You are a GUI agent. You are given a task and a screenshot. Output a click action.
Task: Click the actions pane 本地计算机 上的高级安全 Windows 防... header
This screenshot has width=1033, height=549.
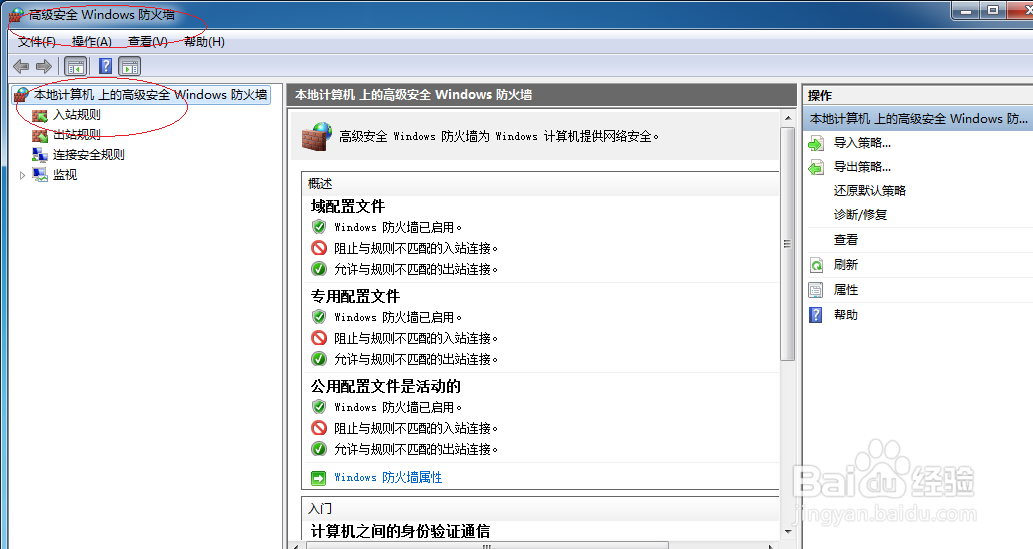pyautogui.click(x=918, y=119)
